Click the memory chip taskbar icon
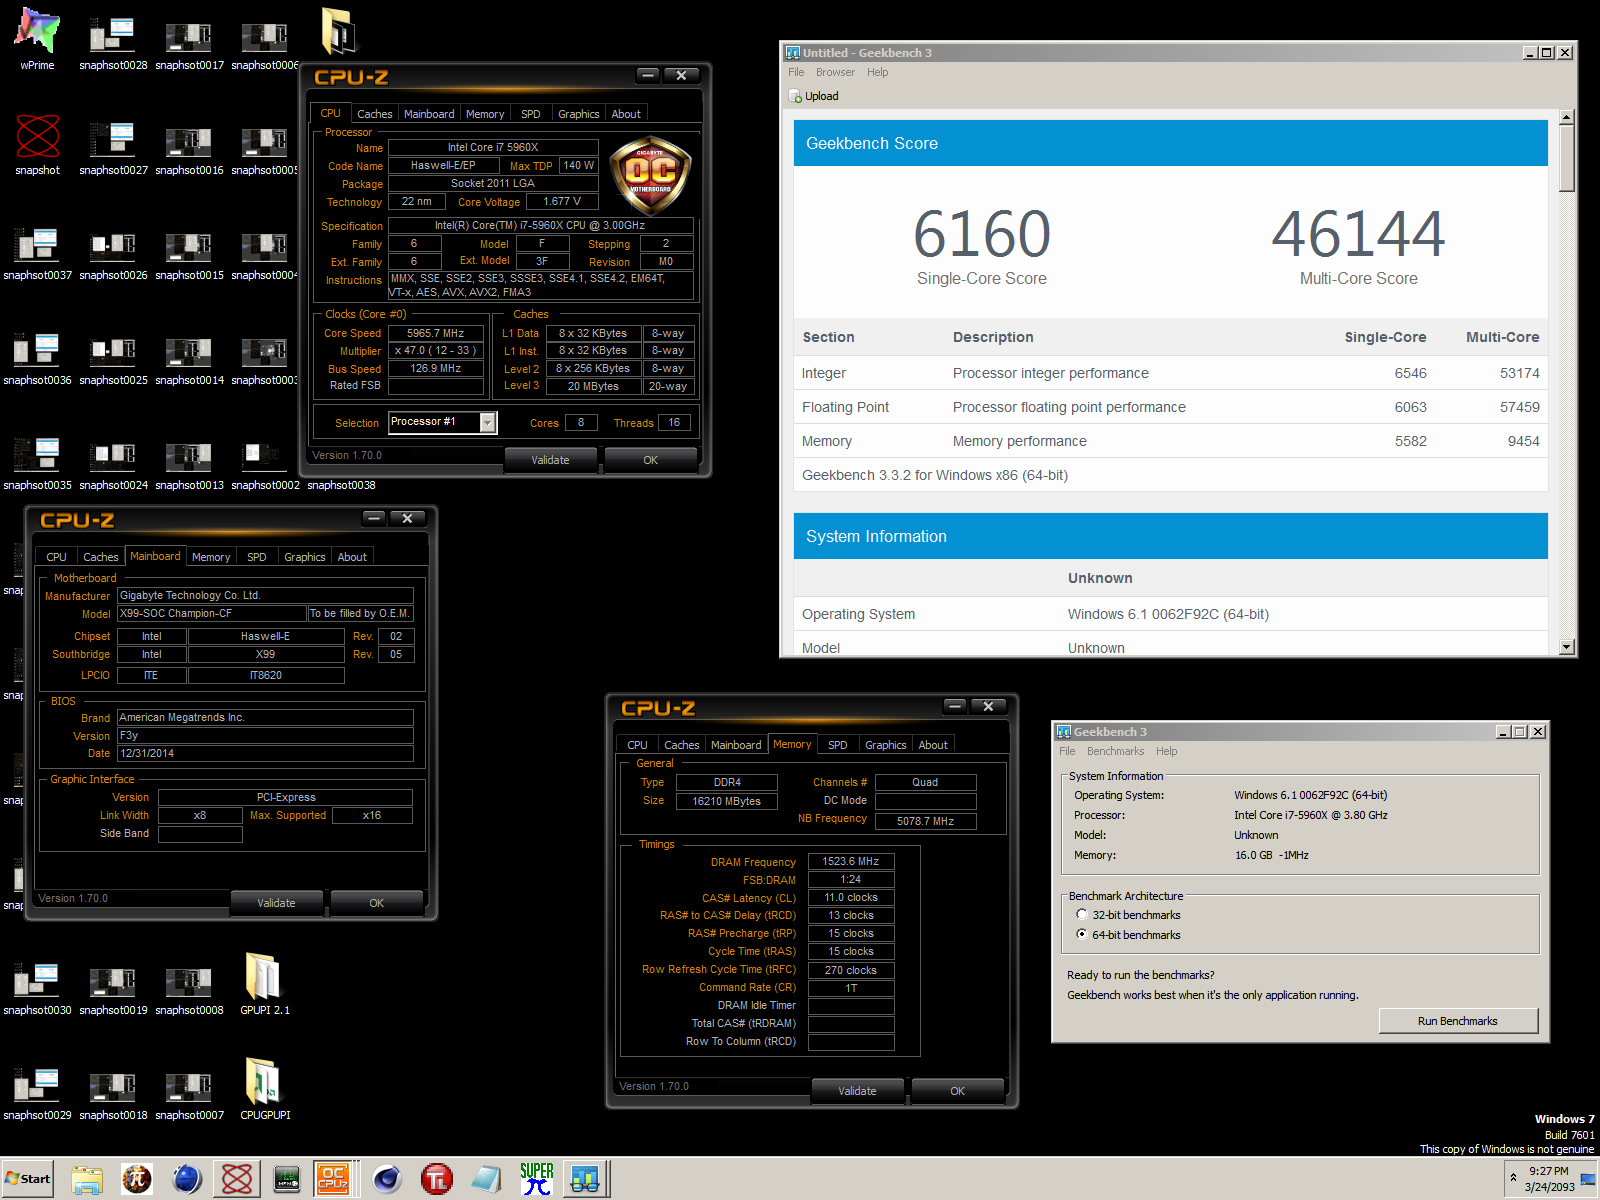The image size is (1600, 1200). pyautogui.click(x=287, y=1180)
